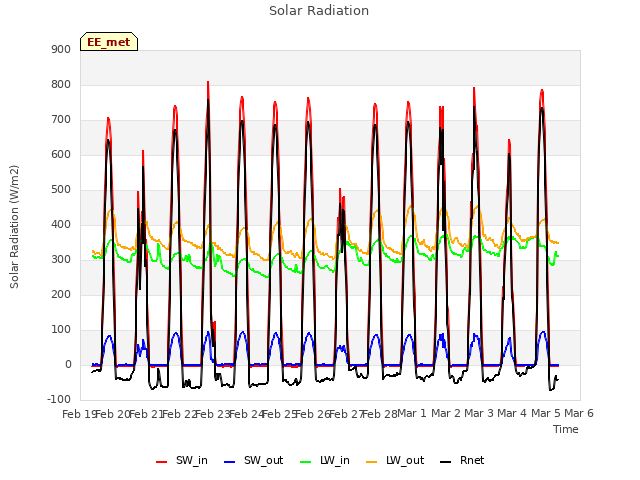Toggle the SW_out legend entry
The image size is (640, 480).
coord(253,460)
